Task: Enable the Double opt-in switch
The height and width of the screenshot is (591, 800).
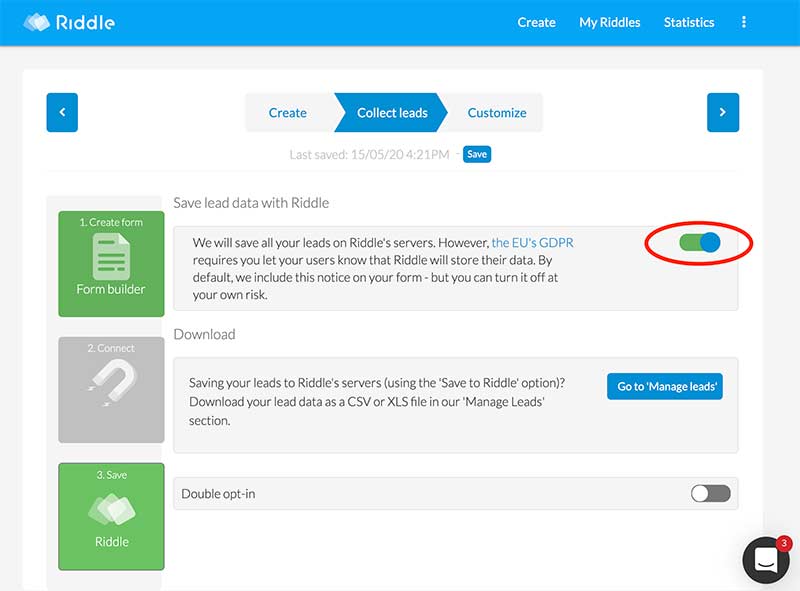Action: [x=711, y=494]
